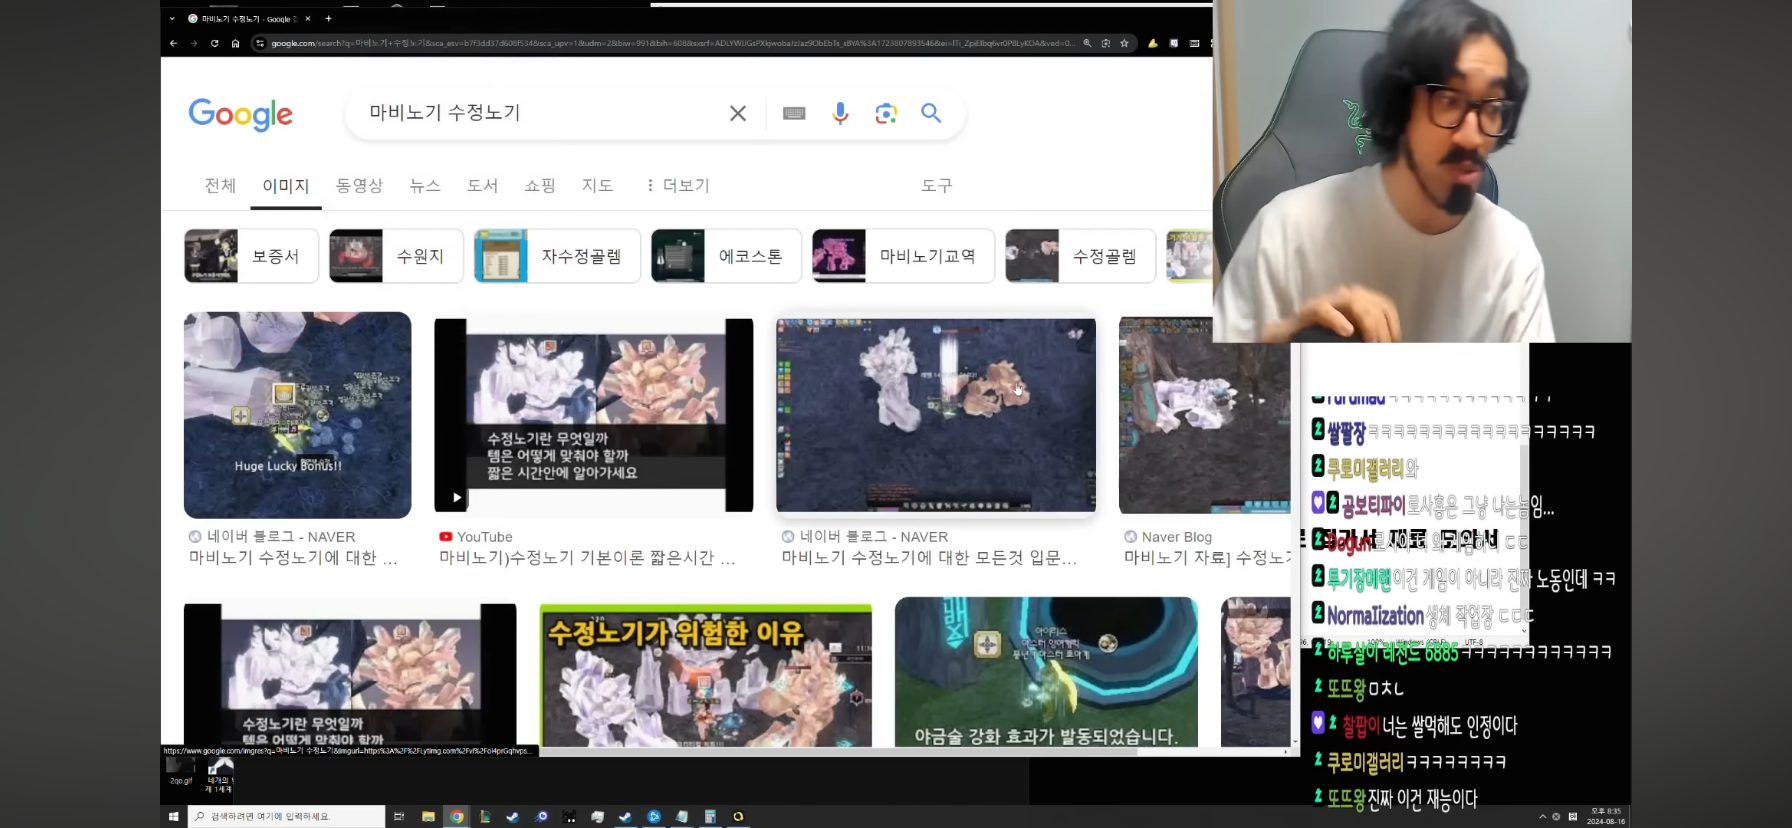Image resolution: width=1792 pixels, height=828 pixels.
Task: Open the Calculator taskbar icon
Action: [710, 817]
